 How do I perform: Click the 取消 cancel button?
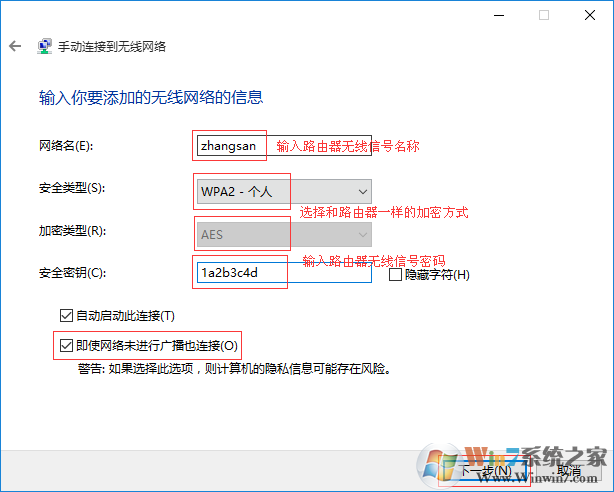(x=569, y=470)
